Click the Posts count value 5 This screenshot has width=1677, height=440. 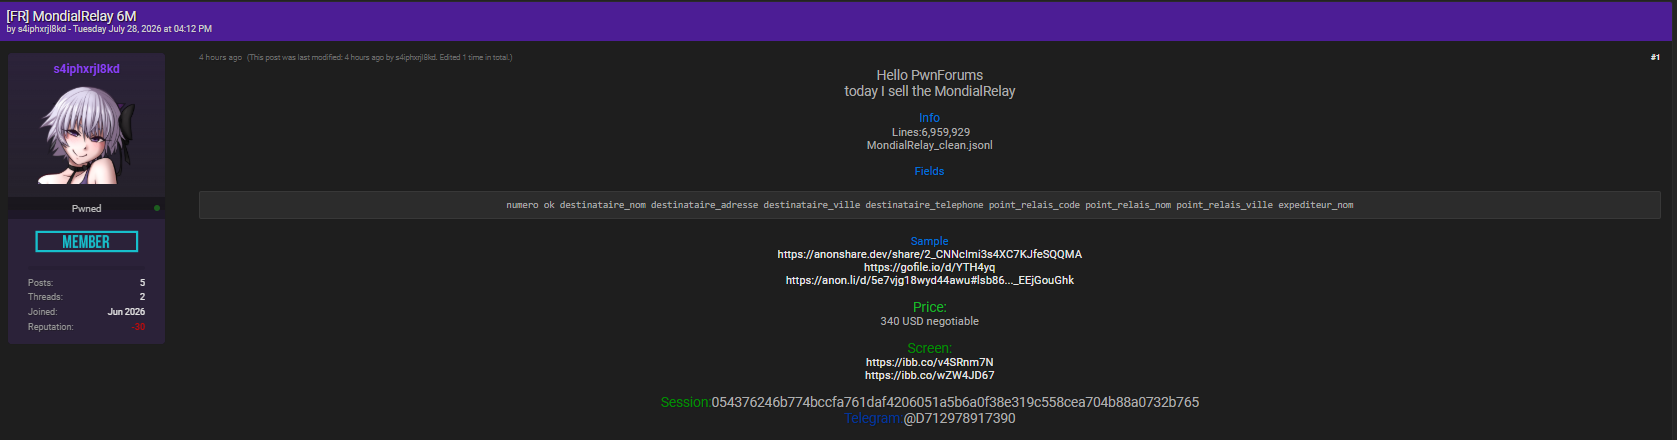[142, 283]
